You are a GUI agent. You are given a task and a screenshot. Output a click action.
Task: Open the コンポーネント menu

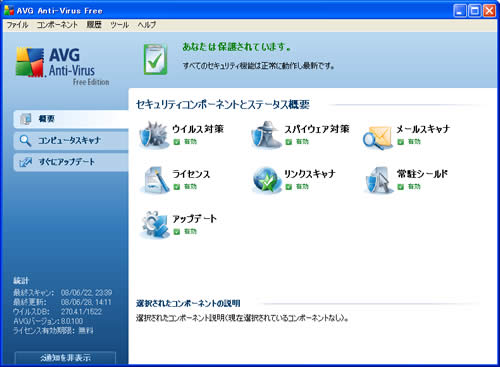(57, 25)
